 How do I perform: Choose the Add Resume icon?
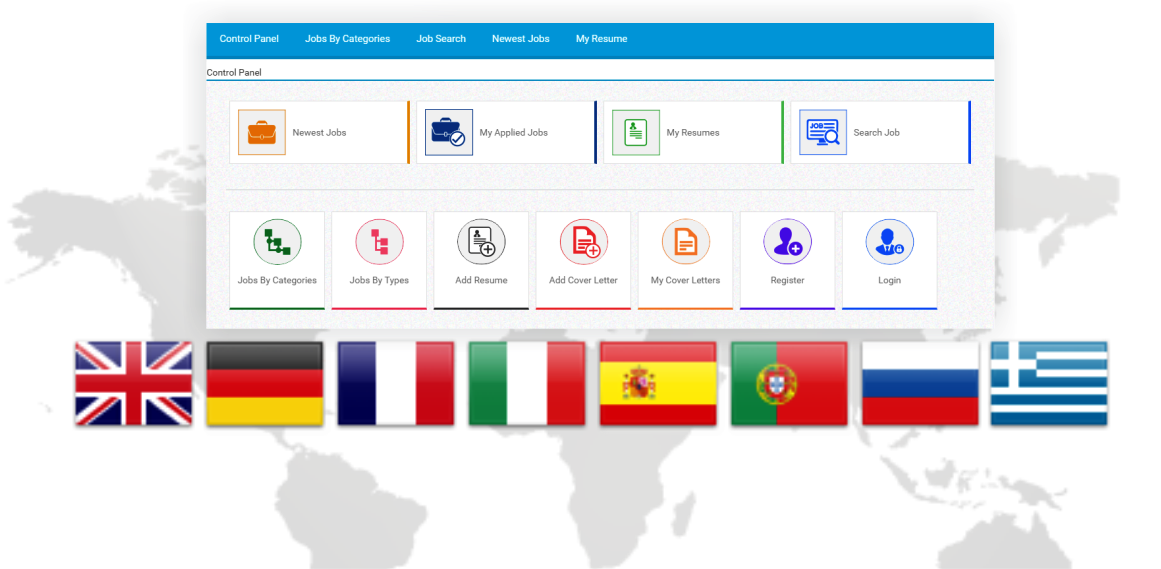coord(481,242)
